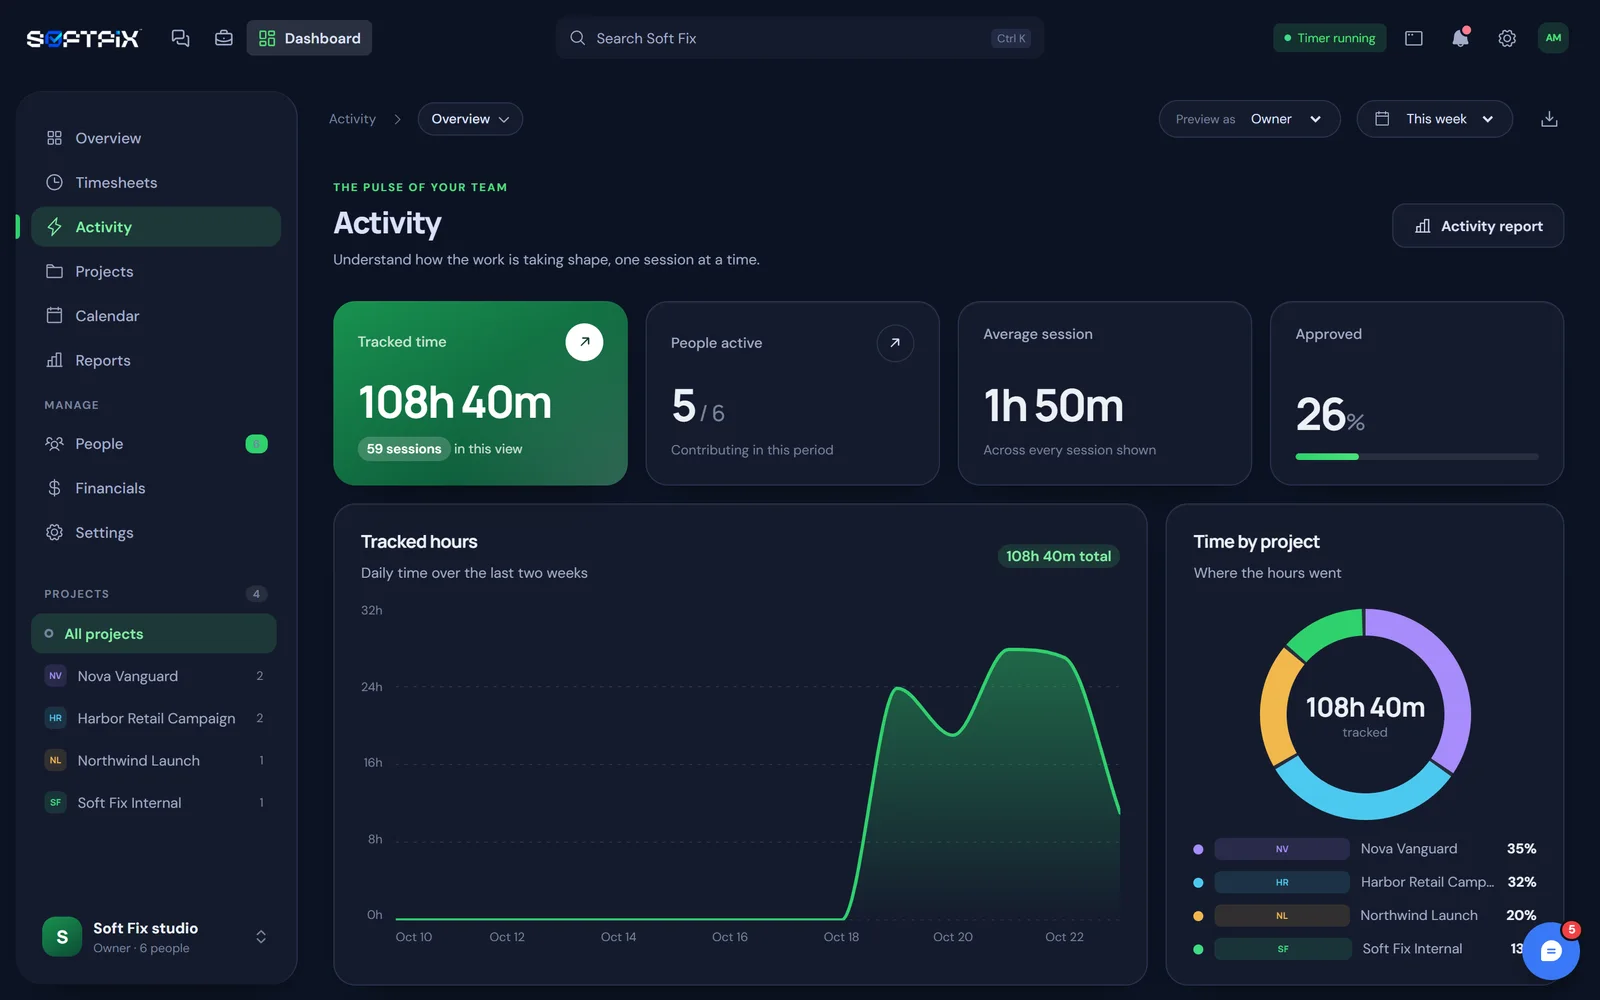Click the Soft Fix studio workspace avatar
The height and width of the screenshot is (1000, 1600).
(x=62, y=937)
